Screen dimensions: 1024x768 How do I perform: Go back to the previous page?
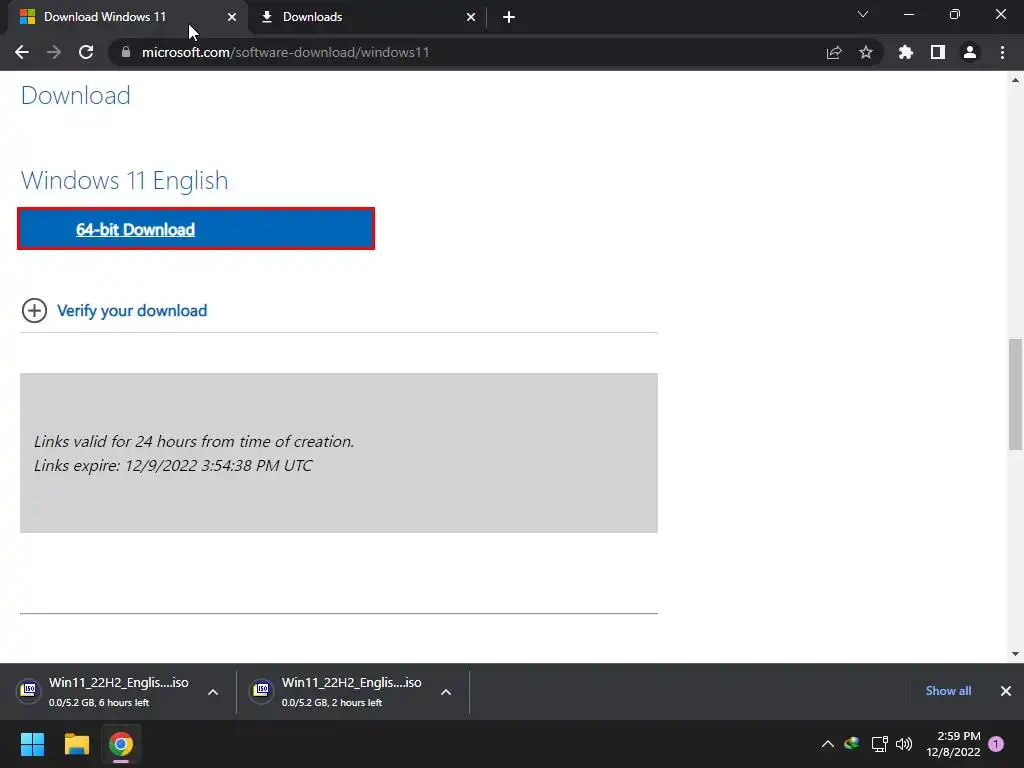click(22, 52)
